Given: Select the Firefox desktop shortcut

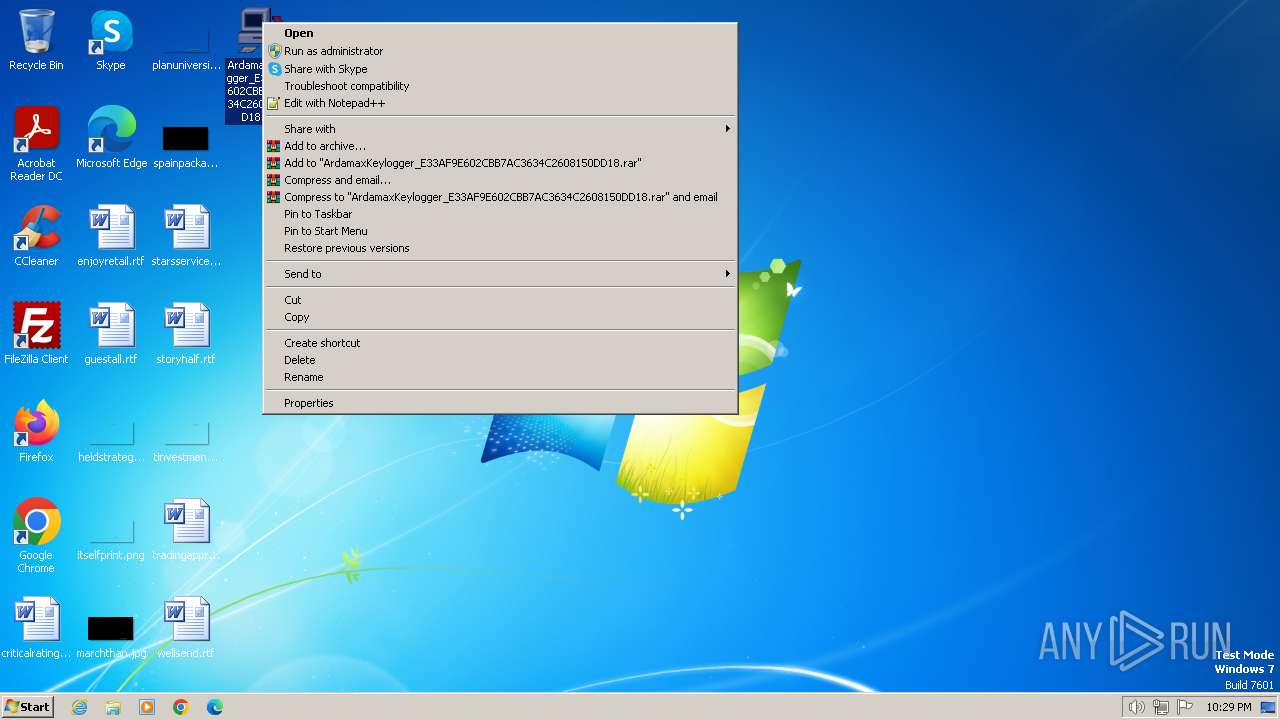Looking at the screenshot, I should (36, 432).
